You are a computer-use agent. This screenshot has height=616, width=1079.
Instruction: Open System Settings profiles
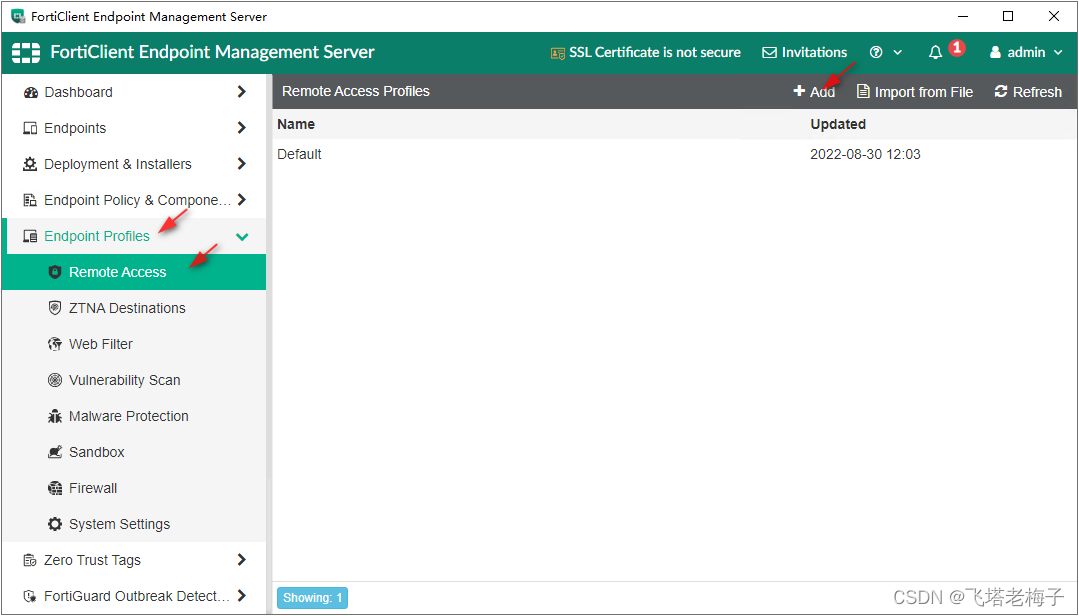tap(134, 524)
